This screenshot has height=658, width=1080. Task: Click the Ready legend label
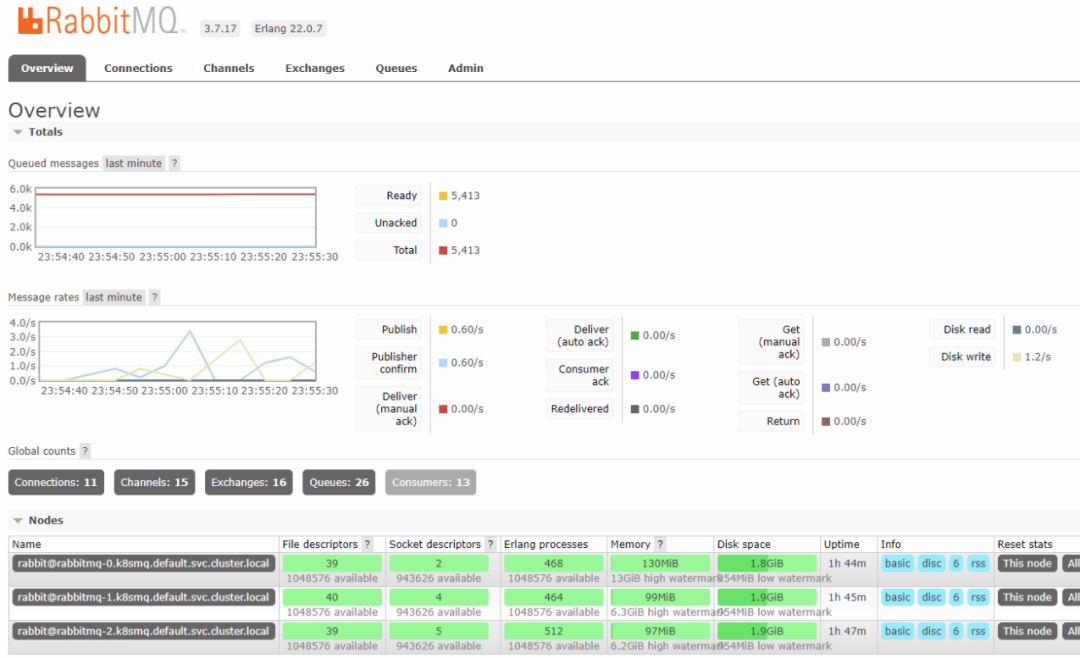pos(389,196)
